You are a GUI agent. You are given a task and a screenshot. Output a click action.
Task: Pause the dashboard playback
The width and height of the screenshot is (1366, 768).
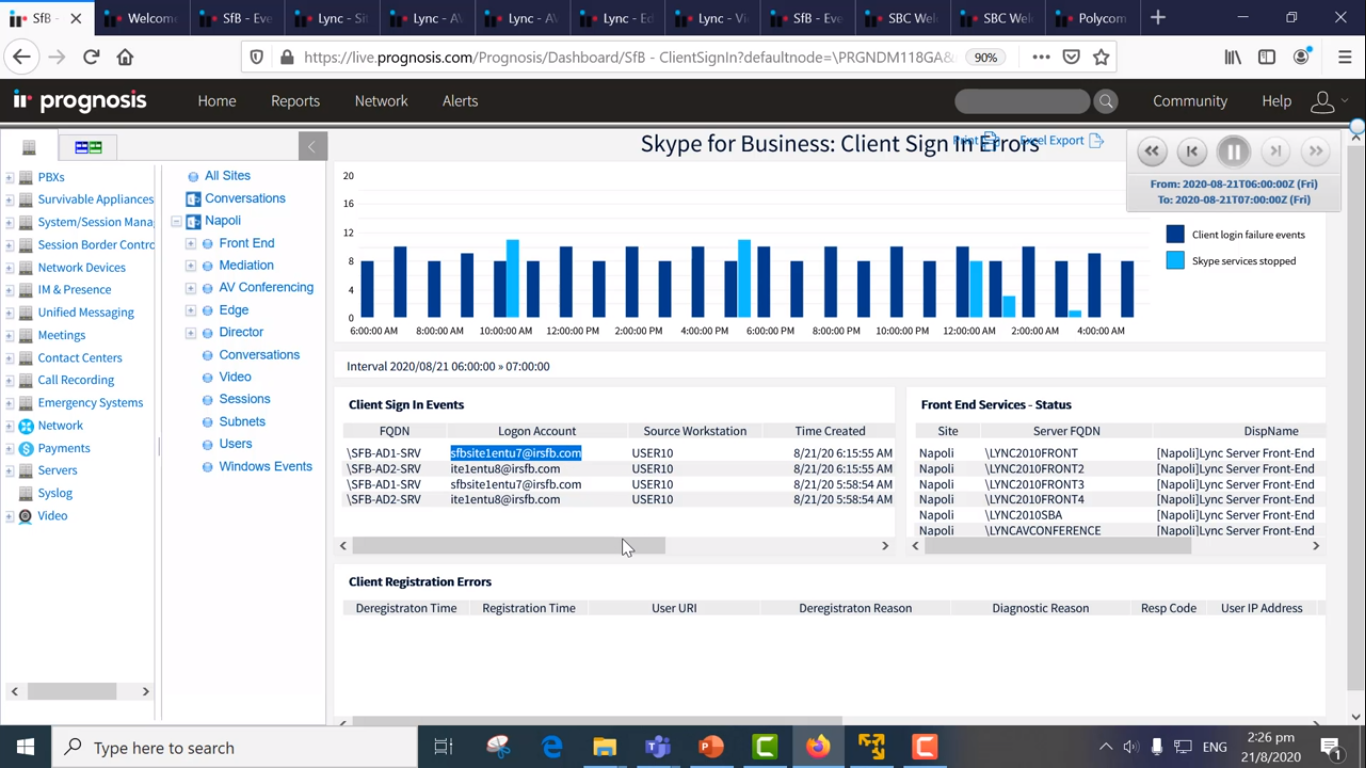[x=1234, y=151]
